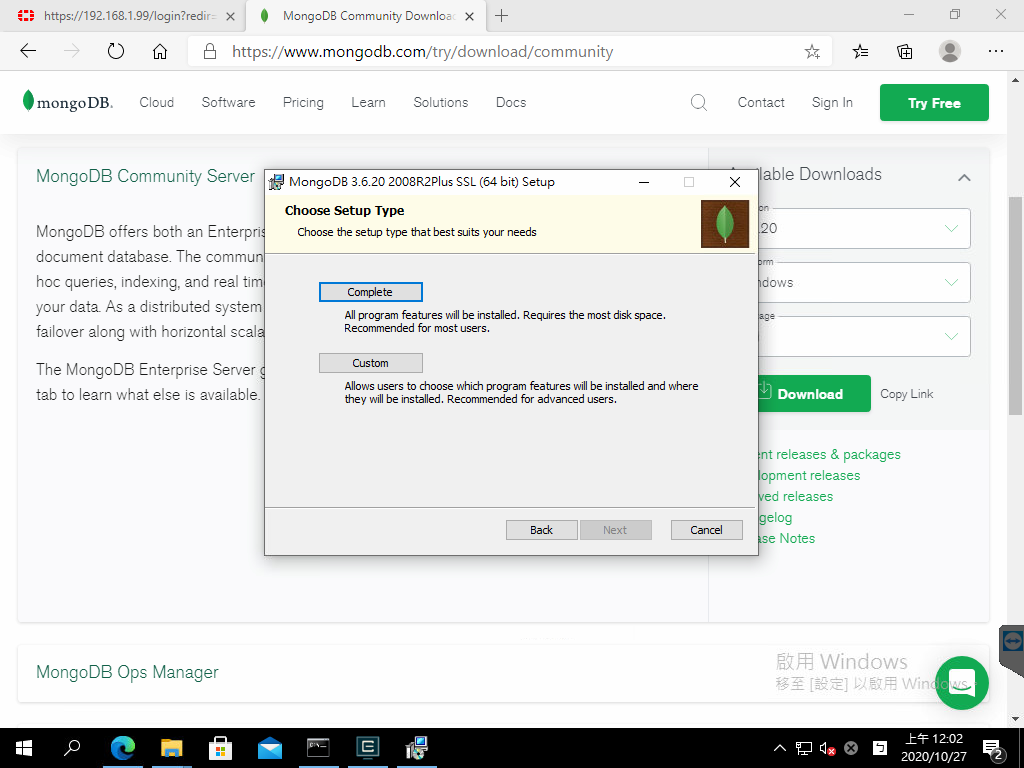Open the Current releases & packages link
Screen dimensions: 1024x768
coord(829,455)
